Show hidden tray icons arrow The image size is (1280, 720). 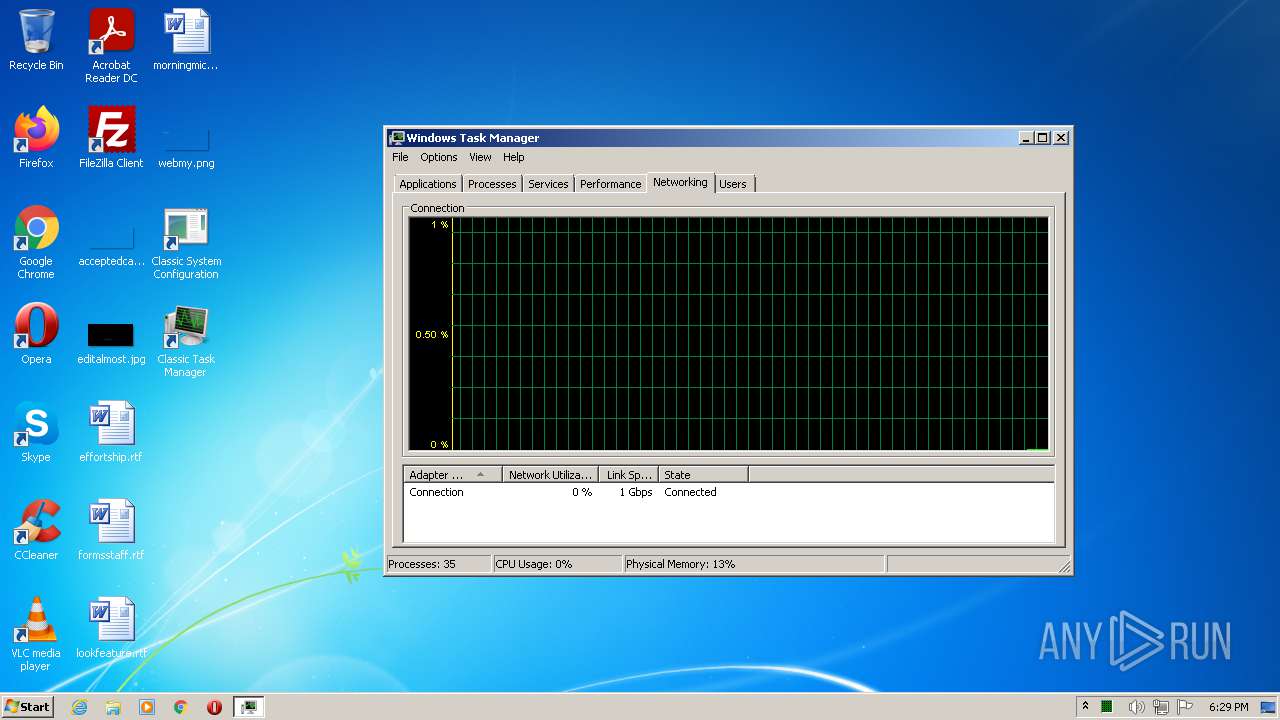1085,706
